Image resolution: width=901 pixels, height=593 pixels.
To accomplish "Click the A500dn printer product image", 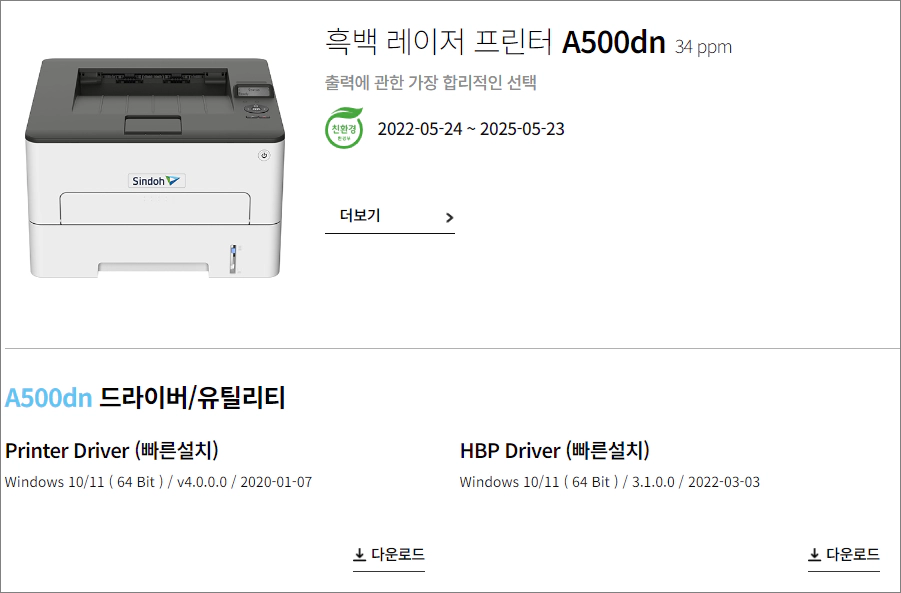I will pos(155,168).
